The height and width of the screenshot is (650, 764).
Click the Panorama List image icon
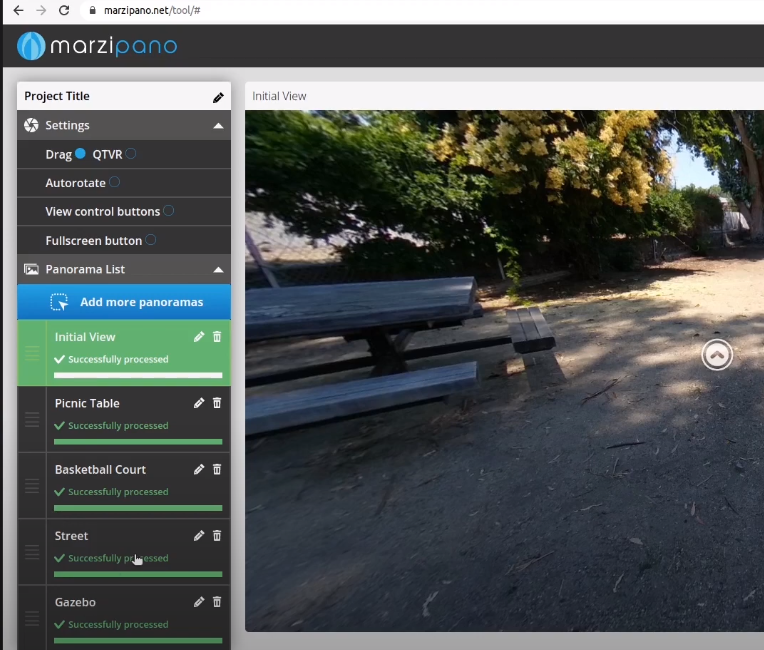click(31, 269)
